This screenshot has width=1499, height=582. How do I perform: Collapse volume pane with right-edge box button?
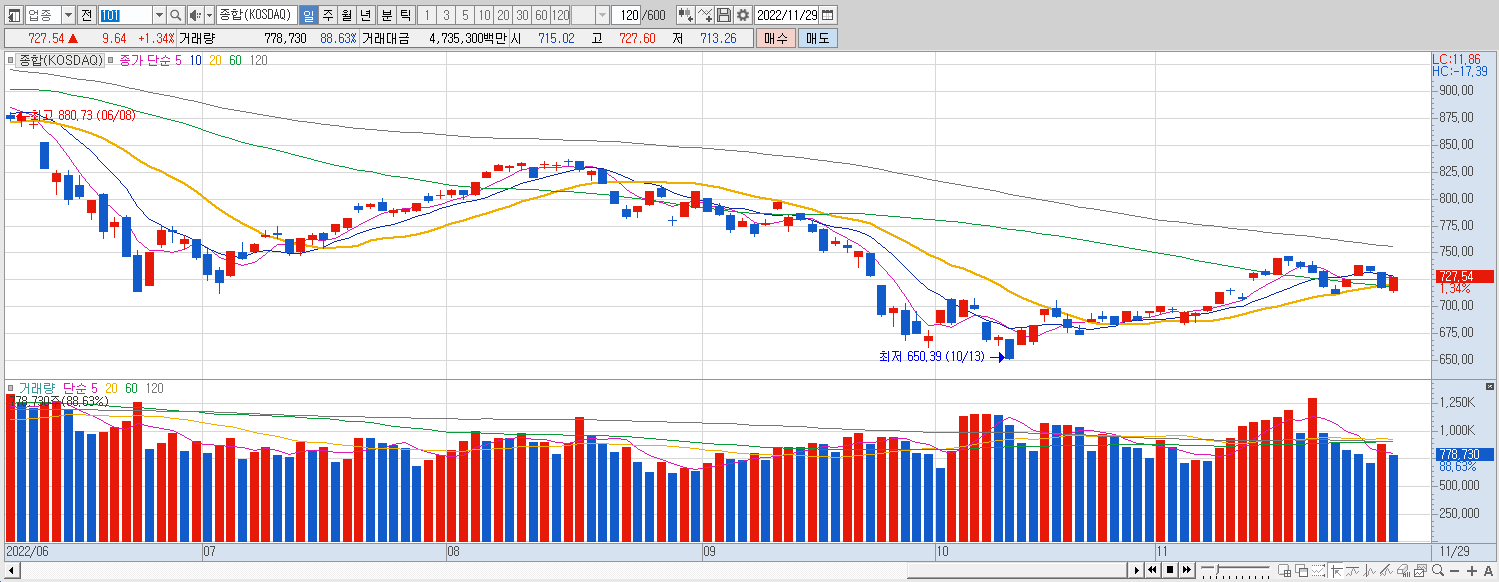click(x=1490, y=387)
